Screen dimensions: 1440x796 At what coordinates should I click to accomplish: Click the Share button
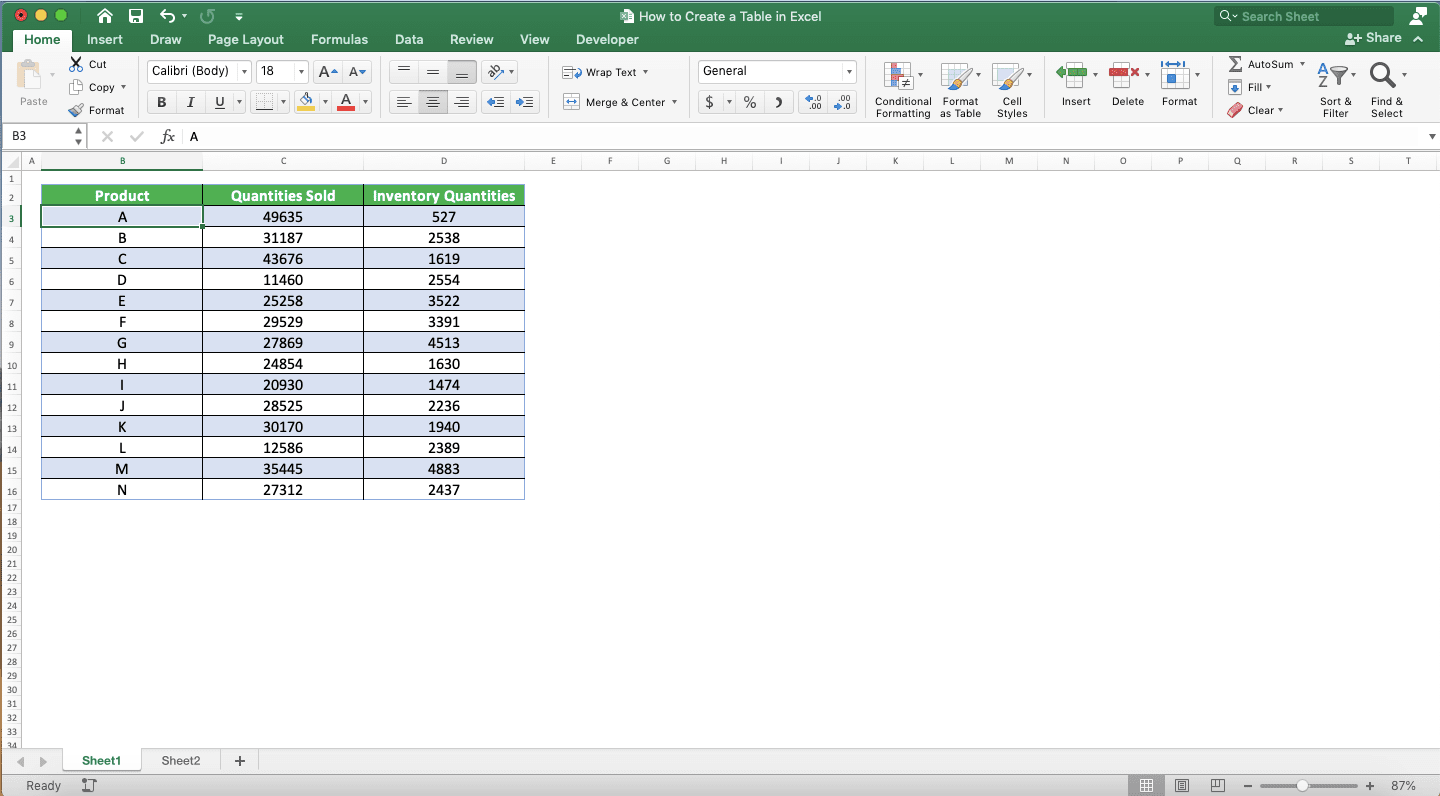tap(1373, 38)
